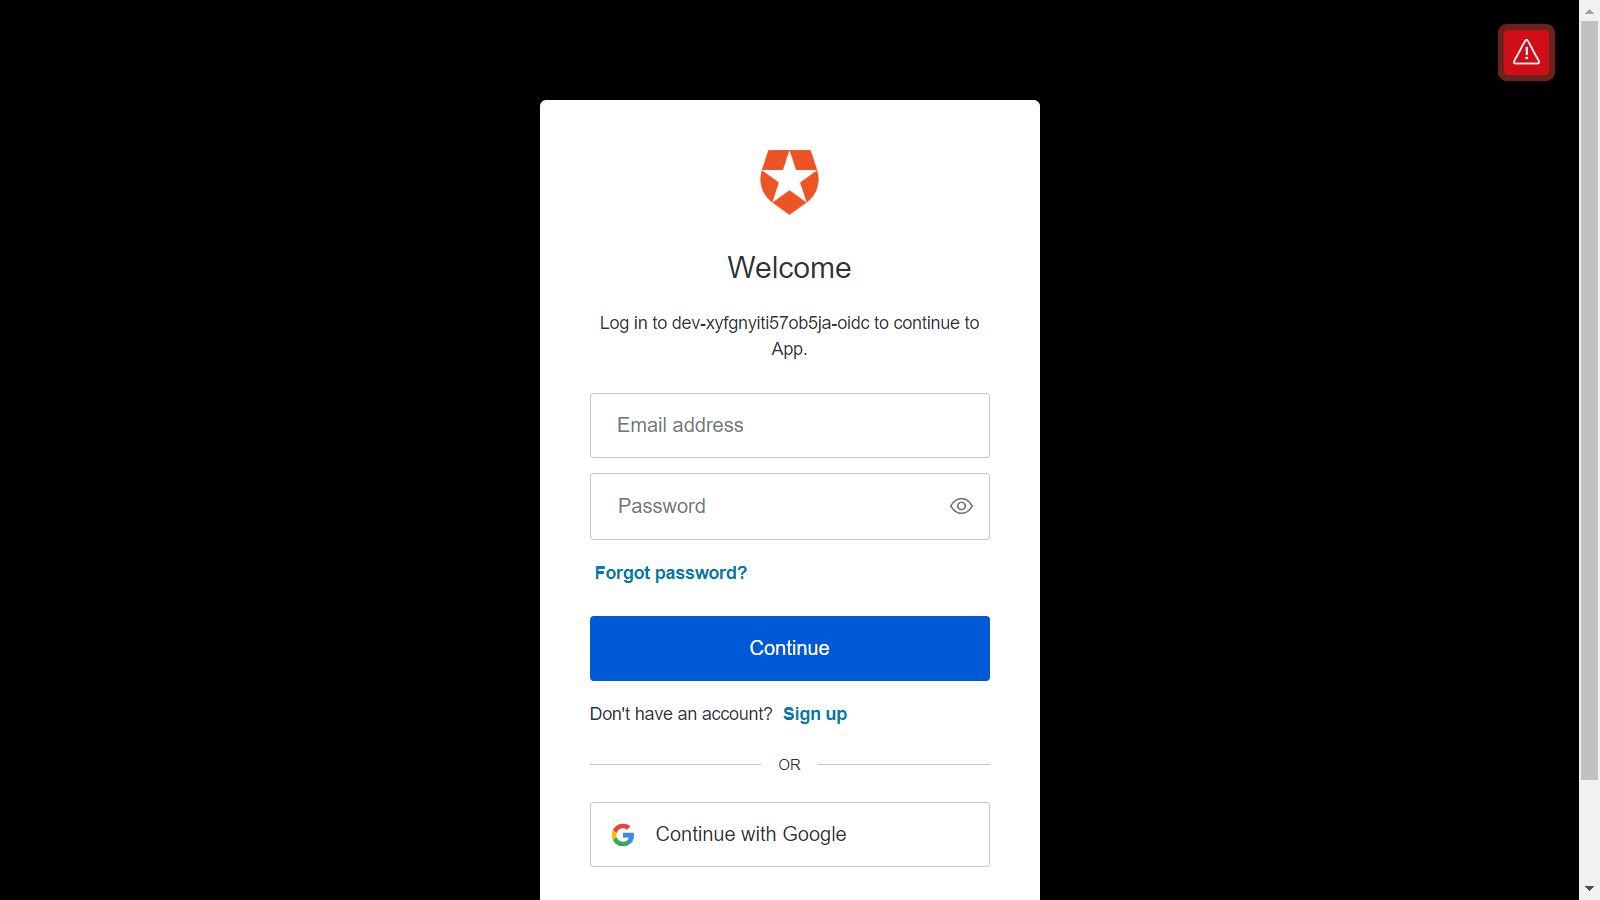
Task: Click the black background left of the login card
Action: coord(270,450)
